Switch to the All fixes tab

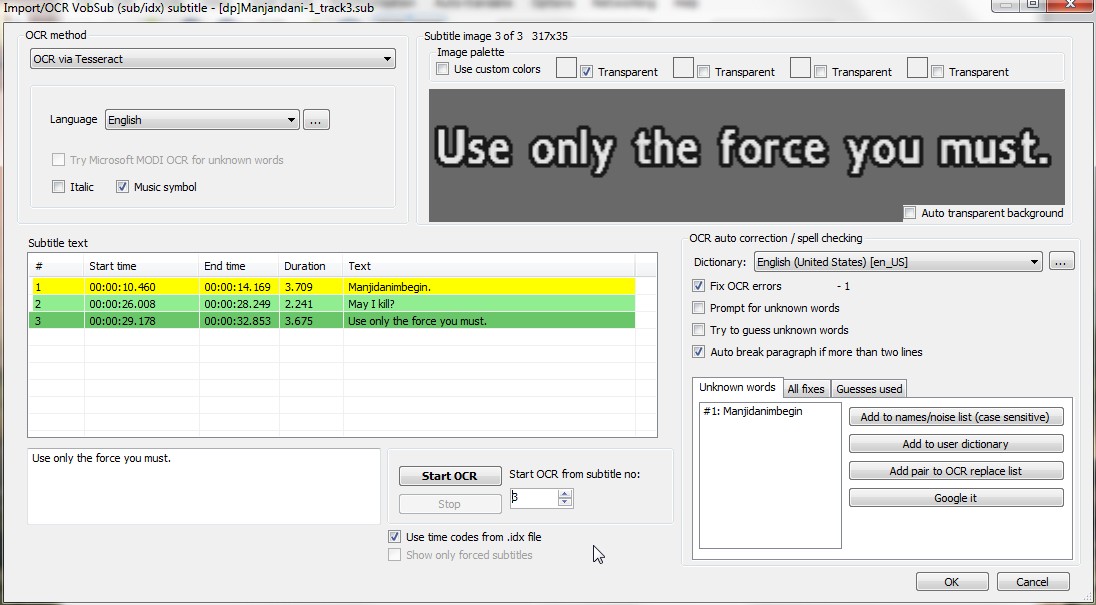click(806, 389)
